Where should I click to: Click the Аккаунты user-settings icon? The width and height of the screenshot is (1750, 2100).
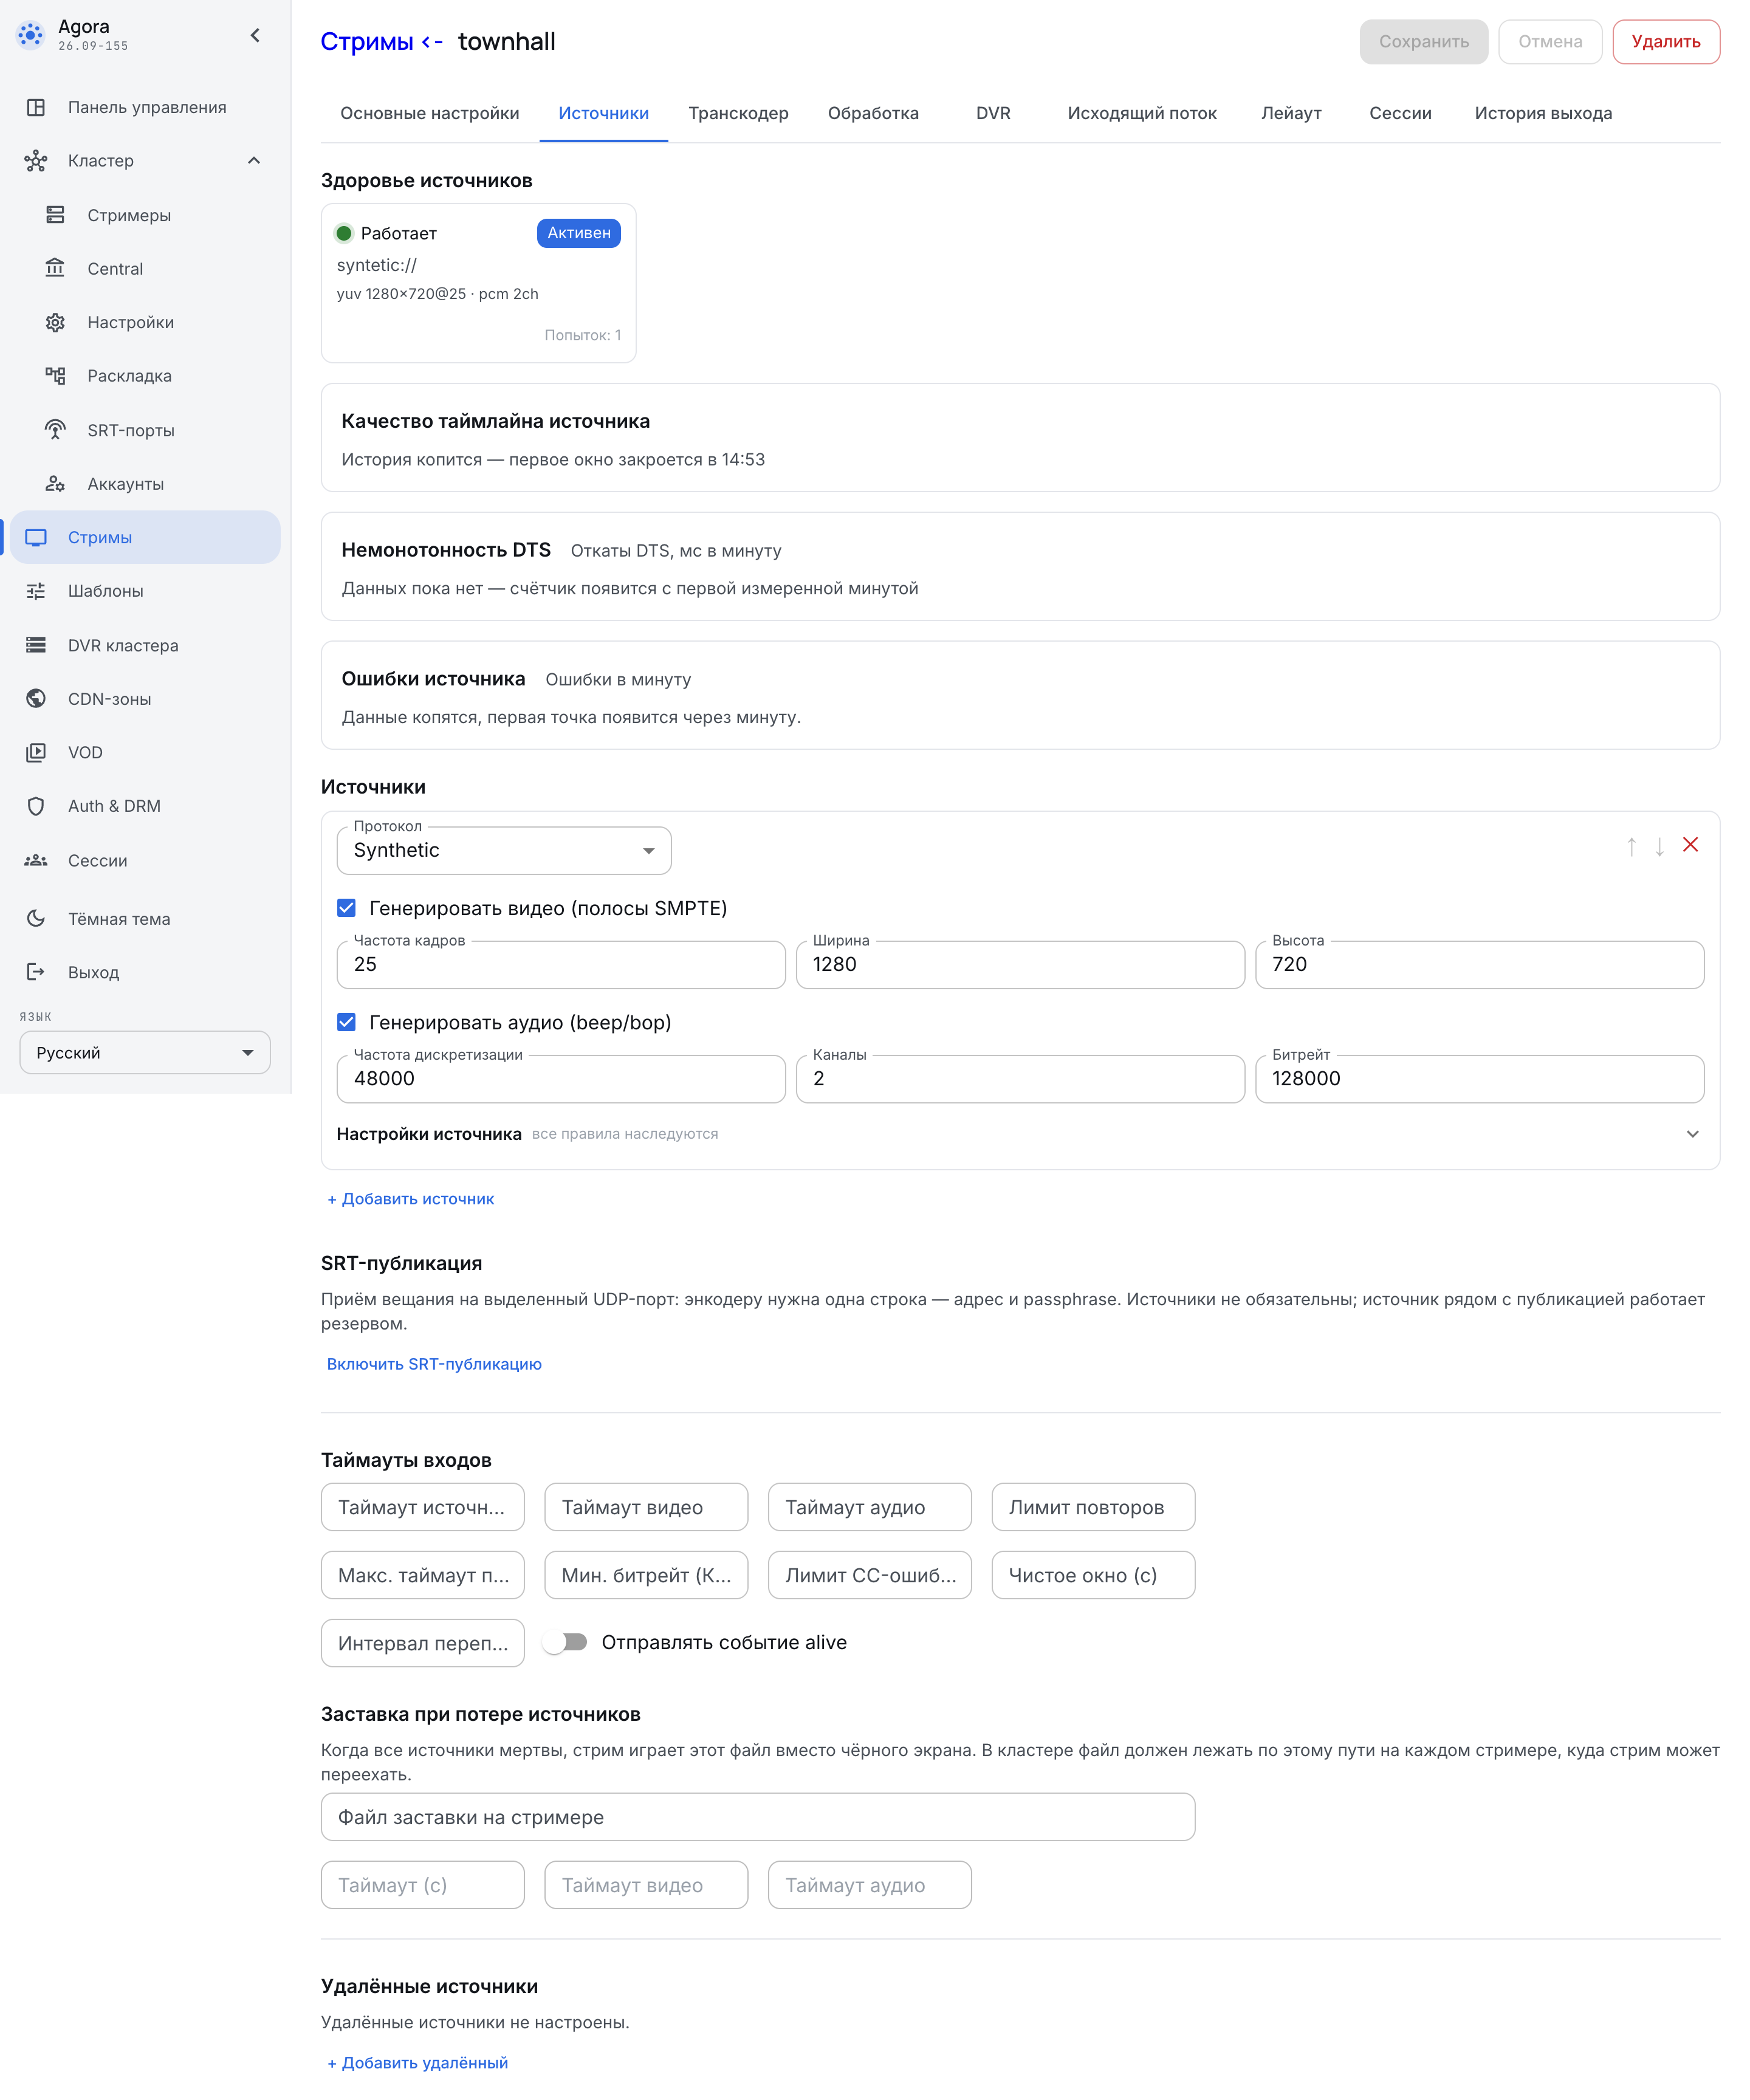pos(55,484)
